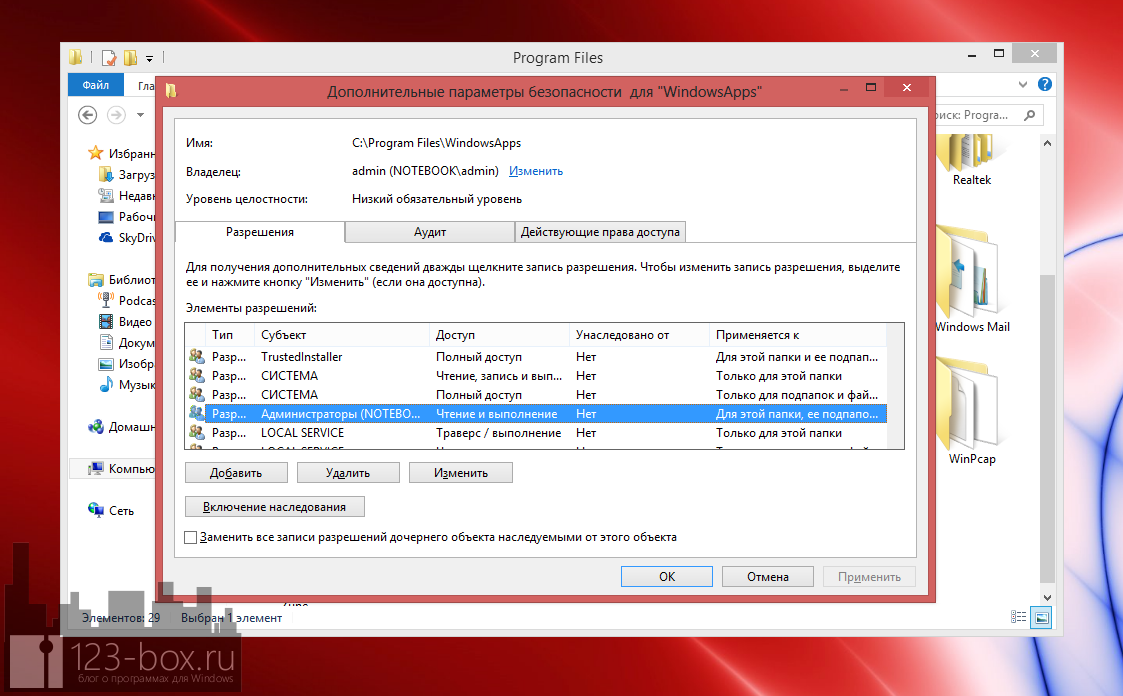Click the Добавить button

[x=236, y=472]
